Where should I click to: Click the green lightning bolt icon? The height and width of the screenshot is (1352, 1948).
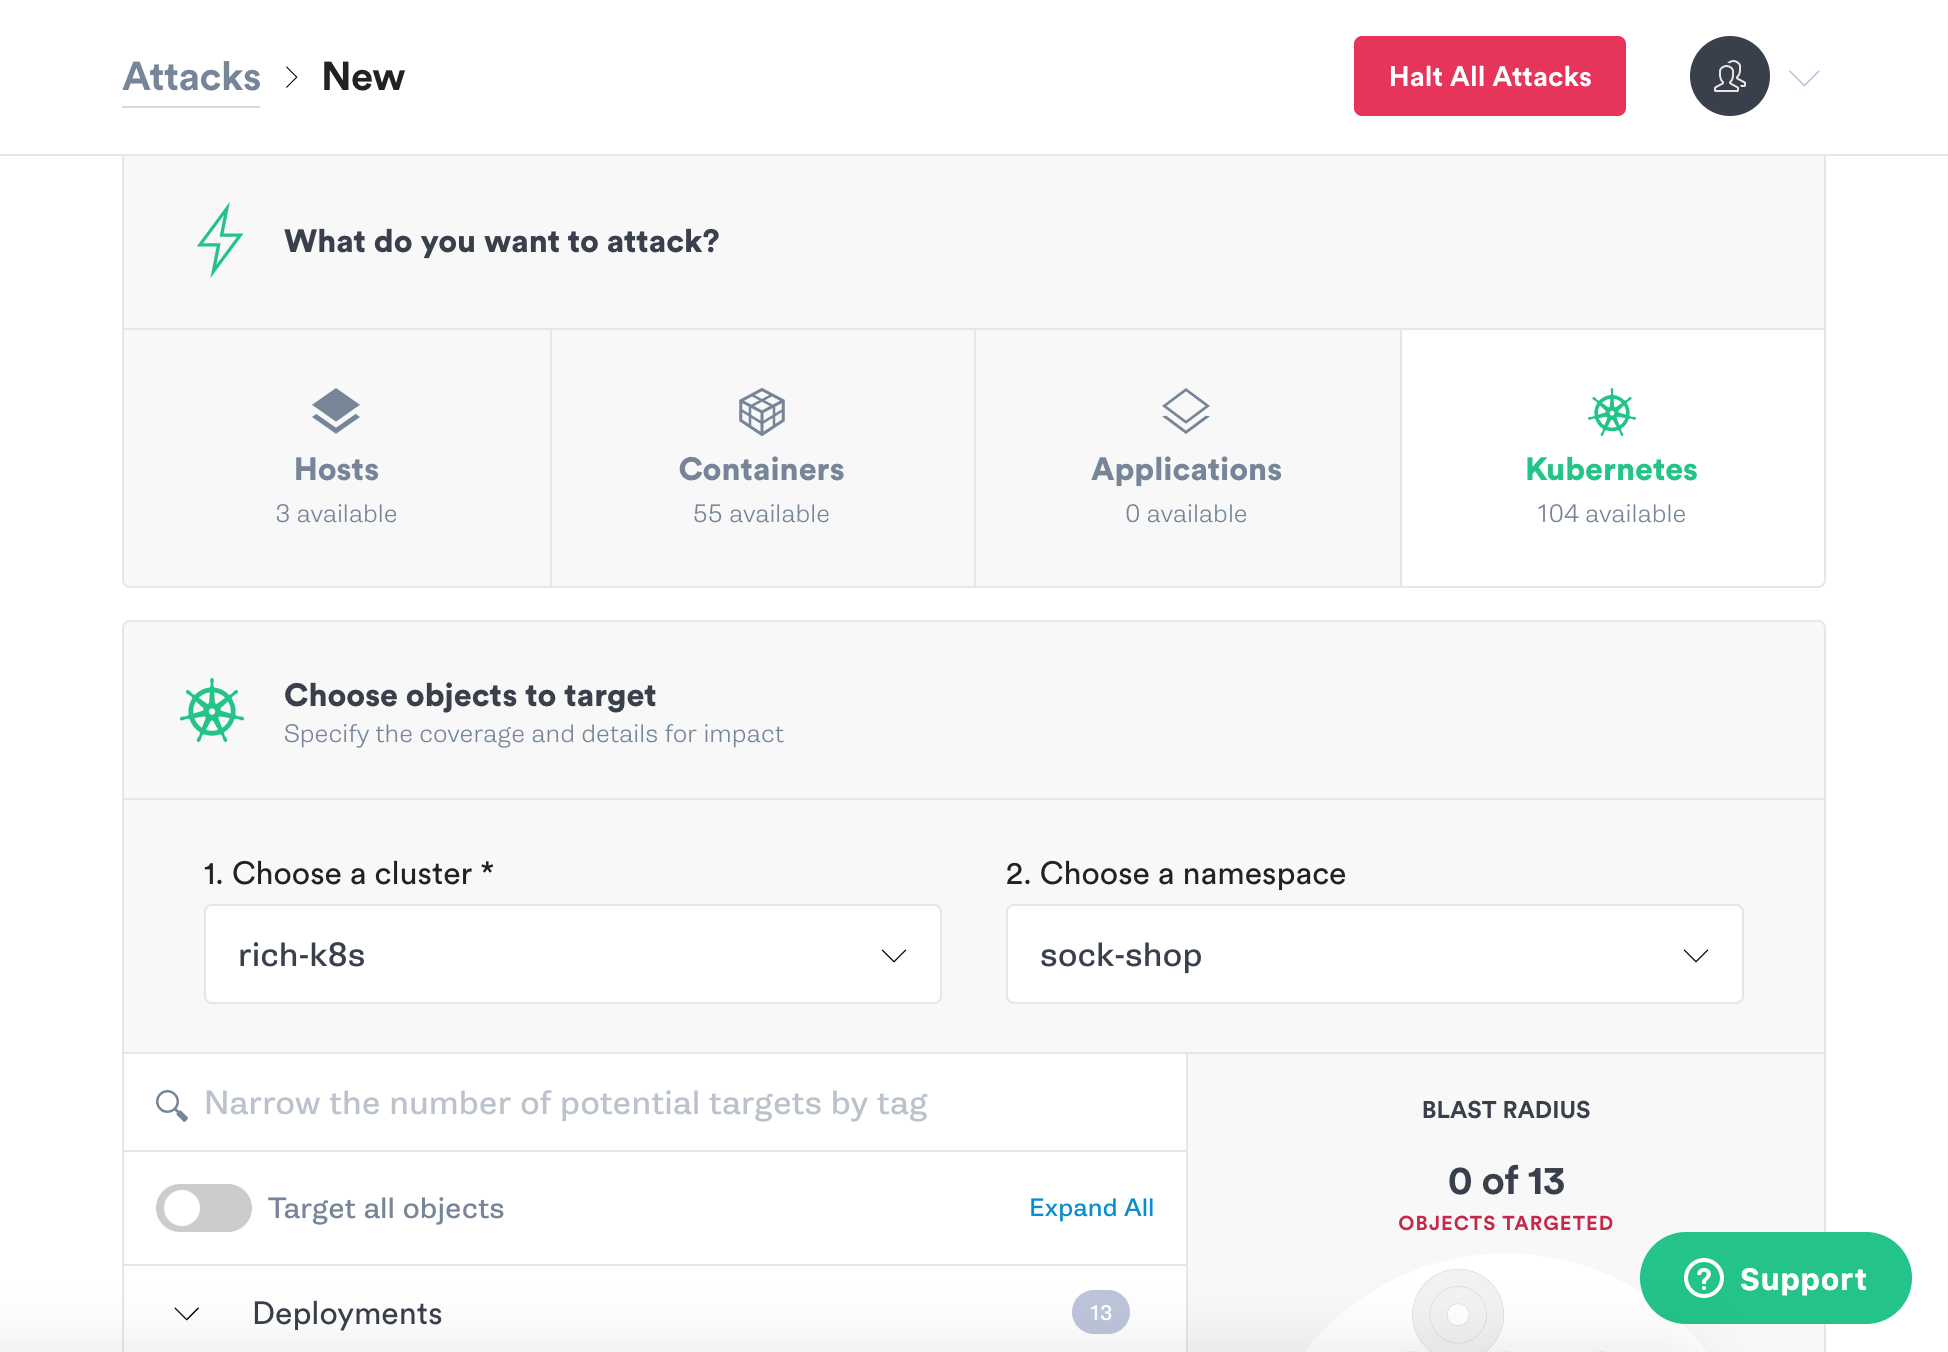tap(220, 240)
